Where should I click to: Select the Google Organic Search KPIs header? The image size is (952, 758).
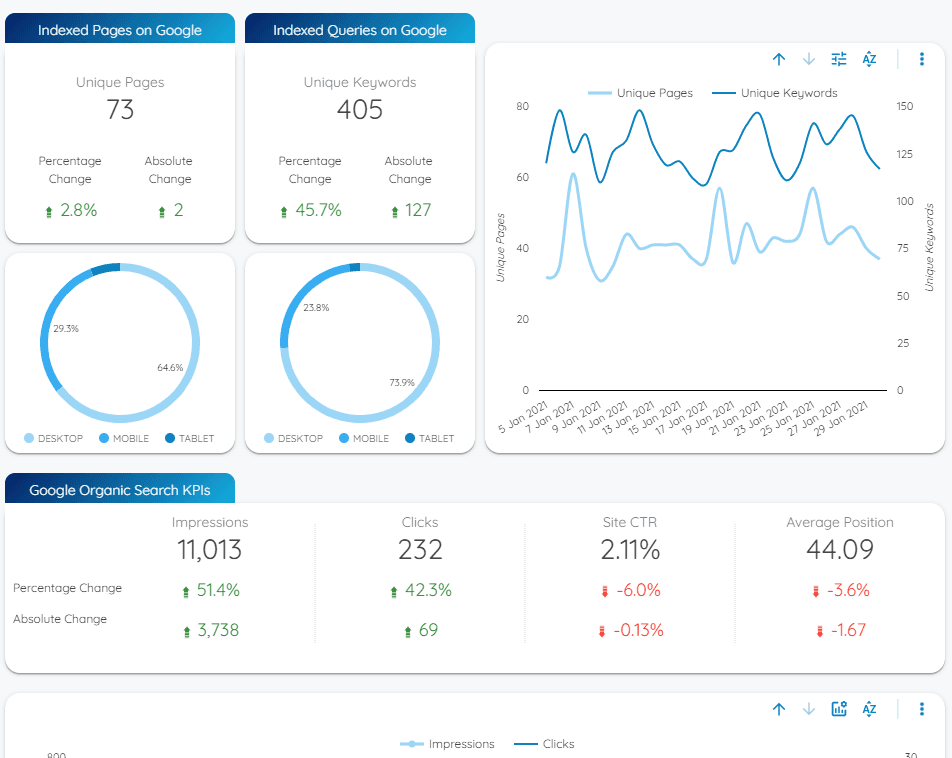(120, 490)
